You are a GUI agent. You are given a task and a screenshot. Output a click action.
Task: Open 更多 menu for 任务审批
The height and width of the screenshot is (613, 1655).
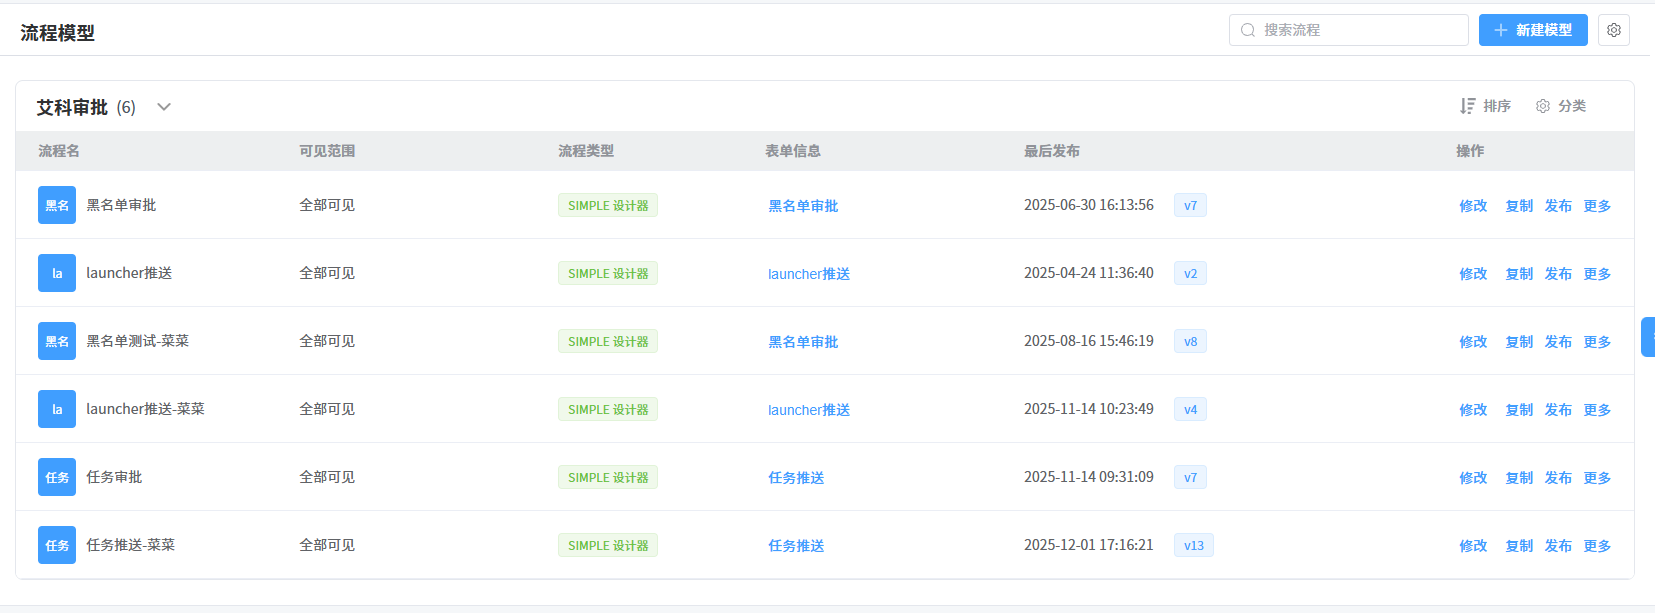[x=1597, y=478]
